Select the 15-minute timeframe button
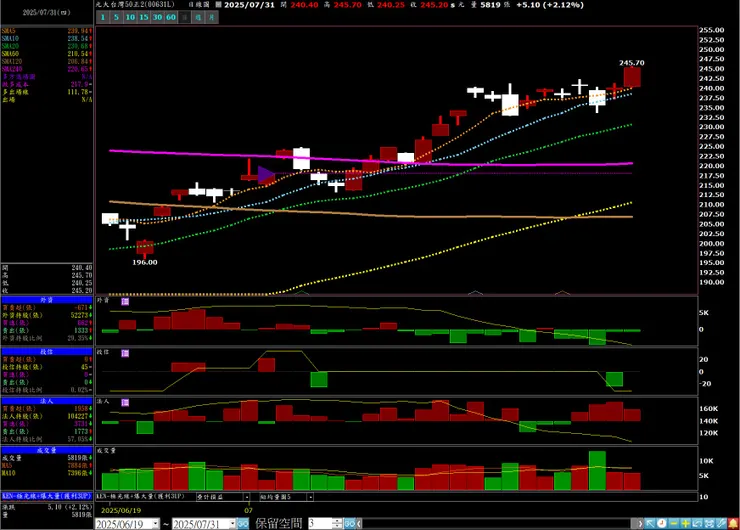Viewport: 740px width, 530px height. (x=143, y=17)
